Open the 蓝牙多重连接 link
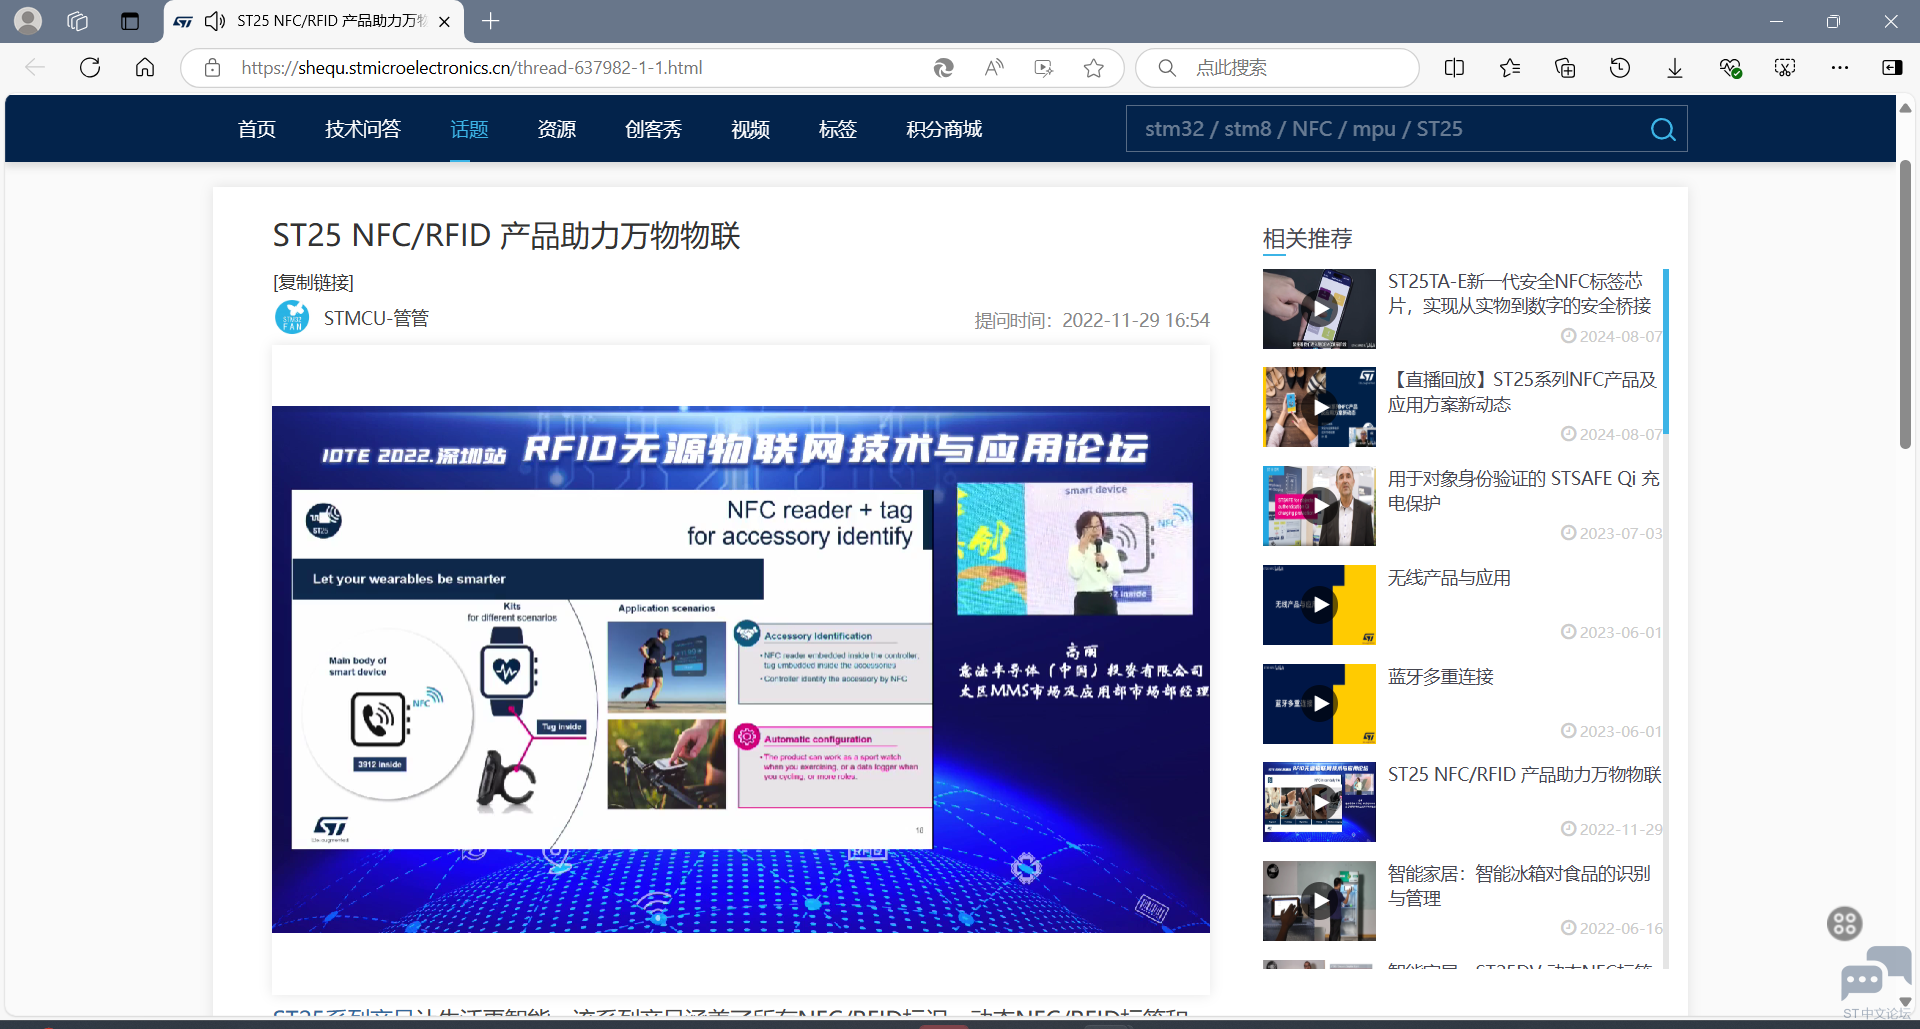The width and height of the screenshot is (1920, 1029). click(x=1440, y=677)
